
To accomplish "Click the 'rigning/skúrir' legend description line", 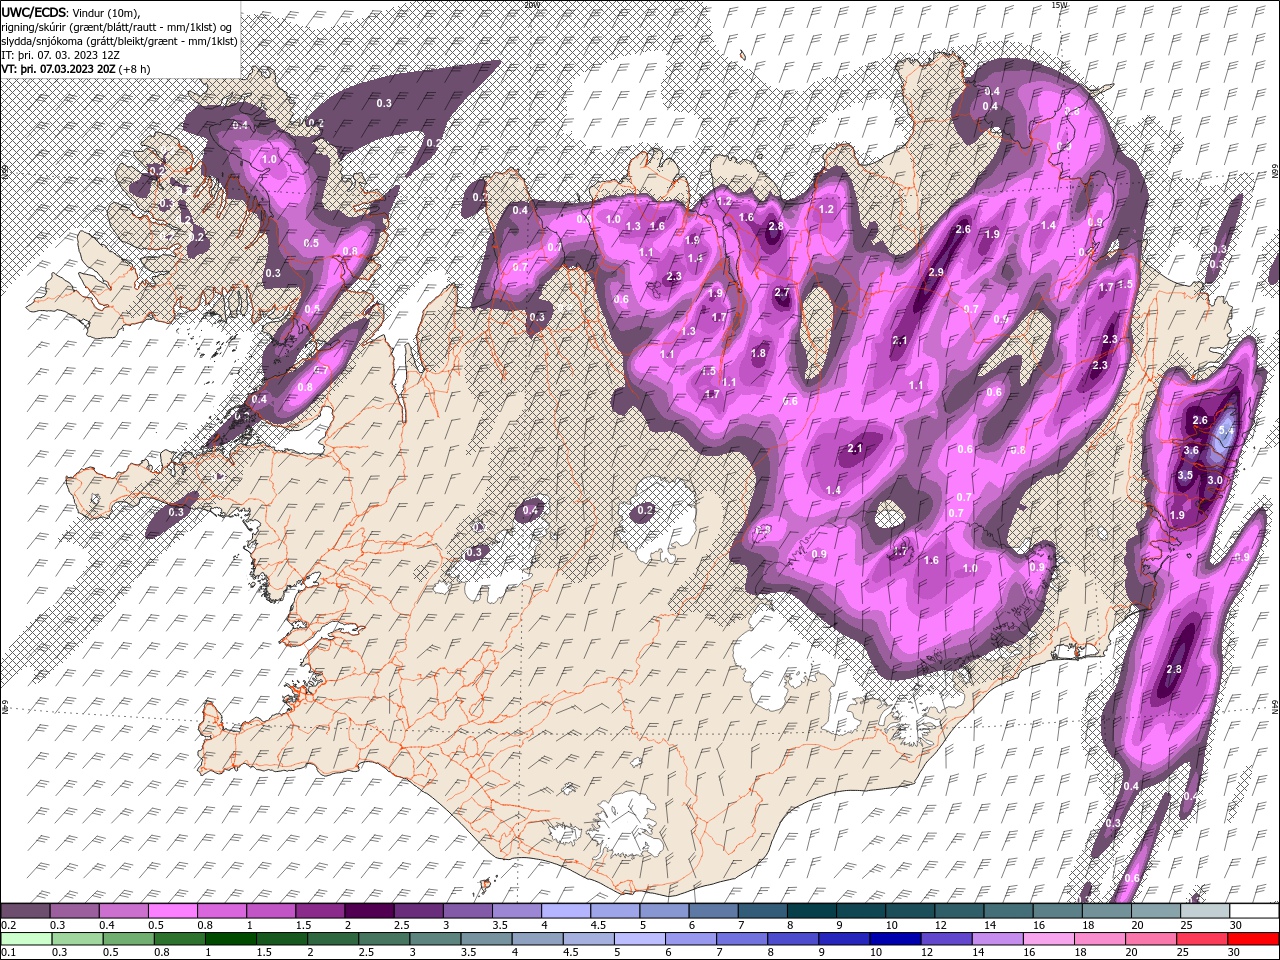I will (117, 26).
